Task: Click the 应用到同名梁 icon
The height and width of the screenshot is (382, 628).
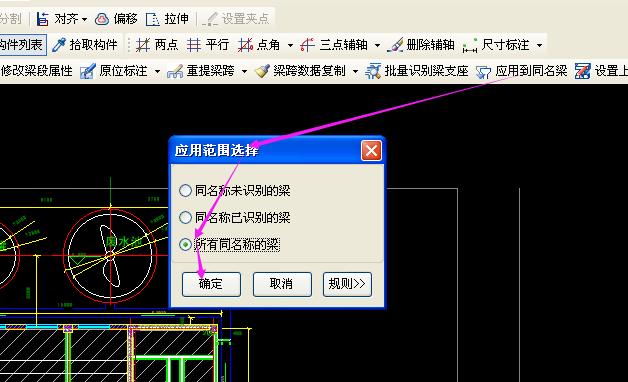Action: pos(483,72)
